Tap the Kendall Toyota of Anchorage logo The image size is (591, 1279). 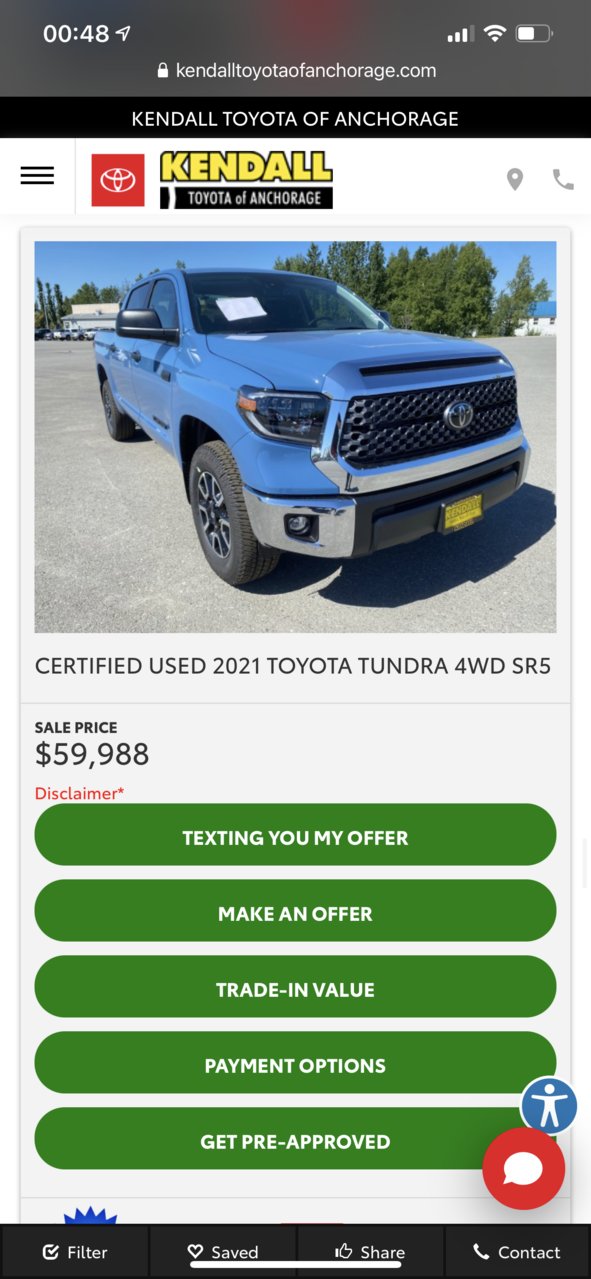coord(246,180)
